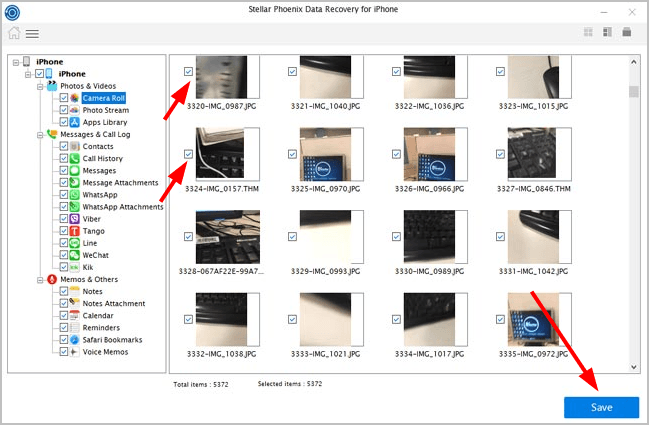Select the Line icon
Image resolution: width=649 pixels, height=425 pixels.
75,243
